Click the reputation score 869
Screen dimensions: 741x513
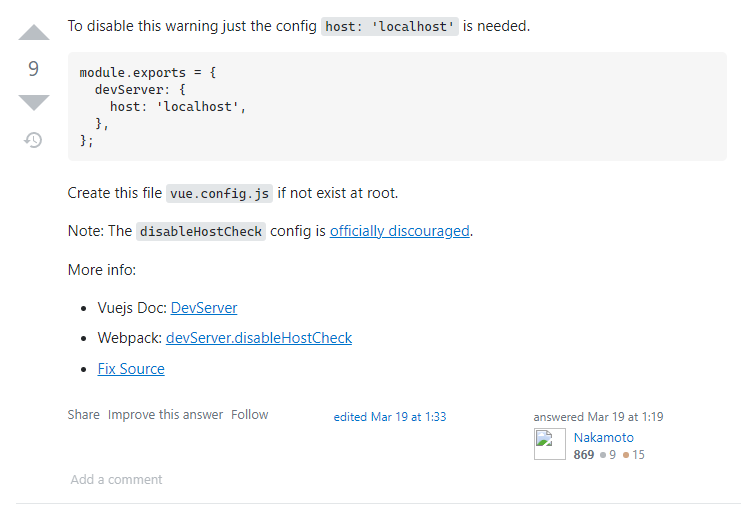click(584, 455)
